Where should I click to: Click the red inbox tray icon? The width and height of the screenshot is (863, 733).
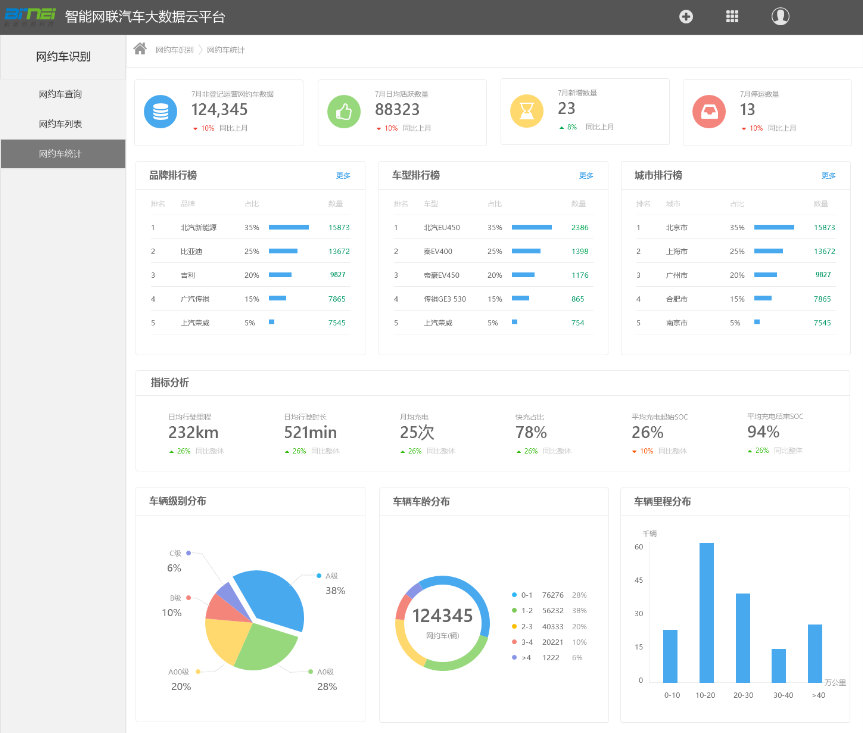708,111
